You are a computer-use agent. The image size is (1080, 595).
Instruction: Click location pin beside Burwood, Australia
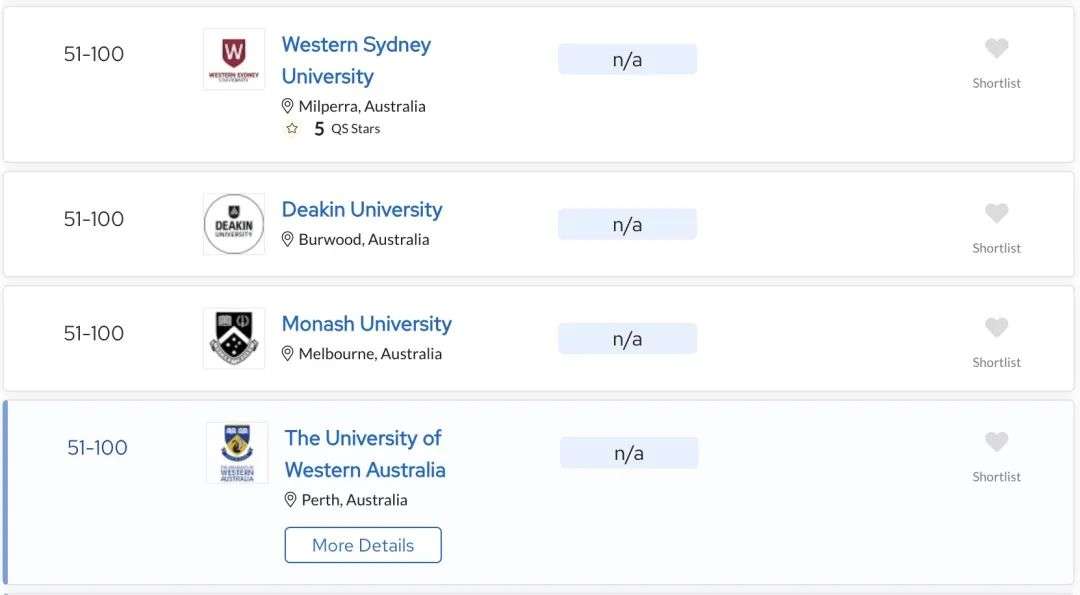(x=288, y=240)
